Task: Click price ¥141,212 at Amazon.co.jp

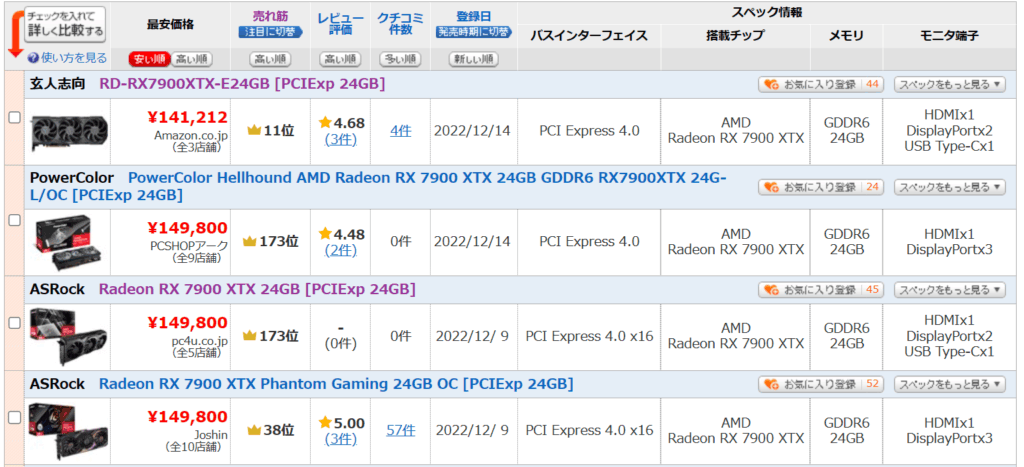Action: coord(187,118)
